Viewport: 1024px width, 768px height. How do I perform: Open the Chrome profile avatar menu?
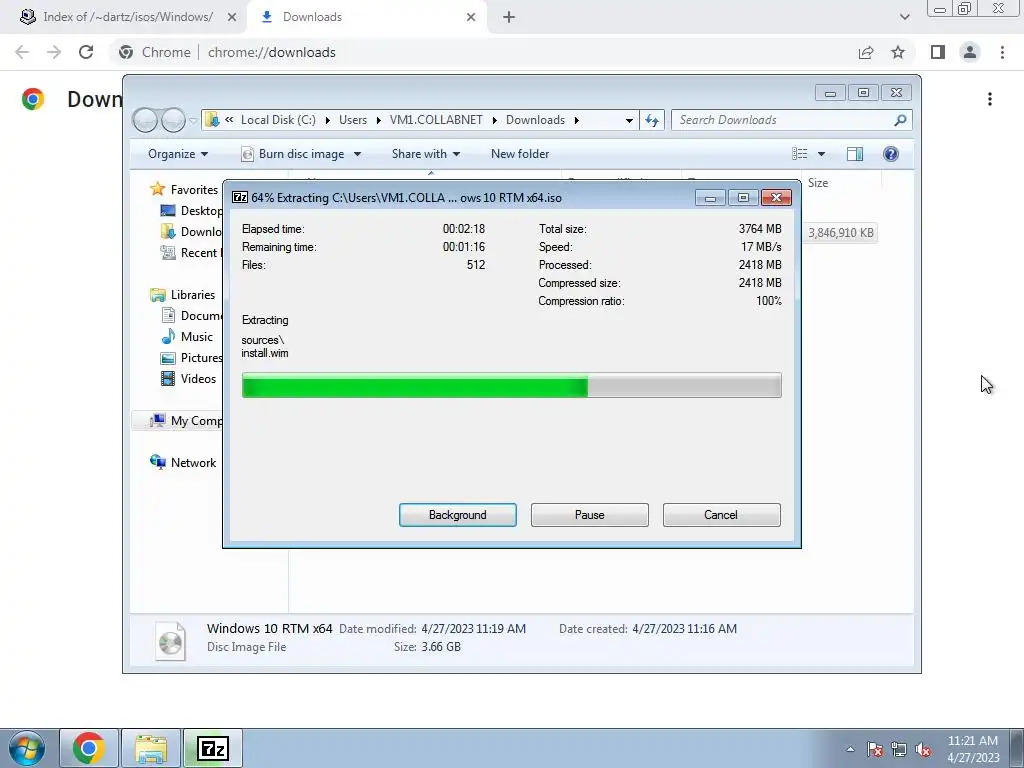tap(970, 52)
